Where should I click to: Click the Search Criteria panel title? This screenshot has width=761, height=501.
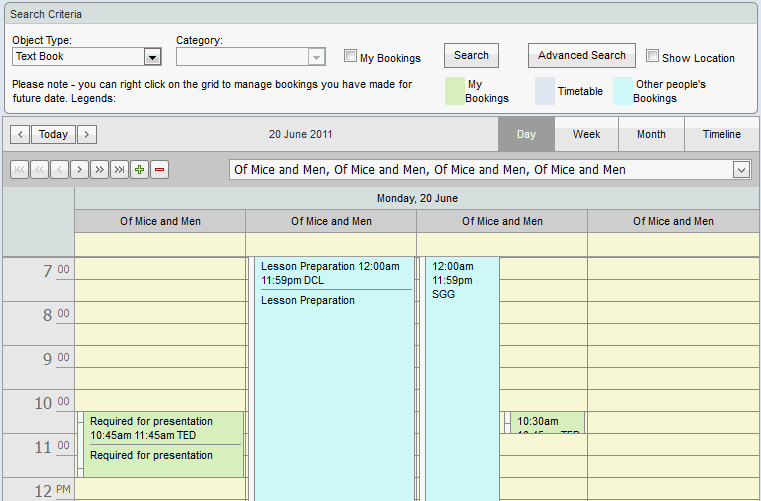[x=46, y=15]
